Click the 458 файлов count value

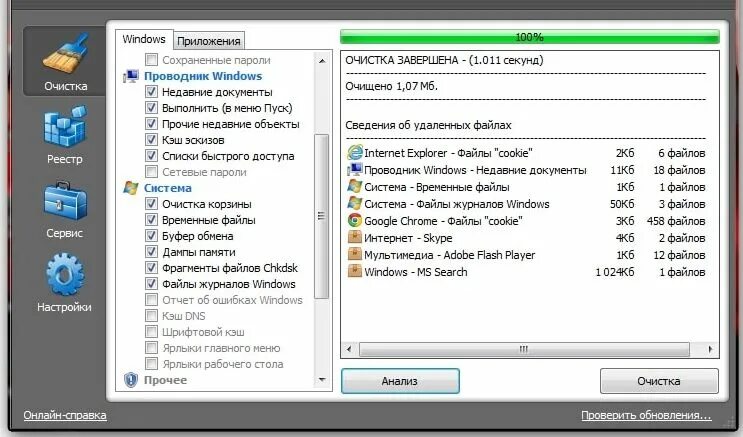click(x=676, y=221)
